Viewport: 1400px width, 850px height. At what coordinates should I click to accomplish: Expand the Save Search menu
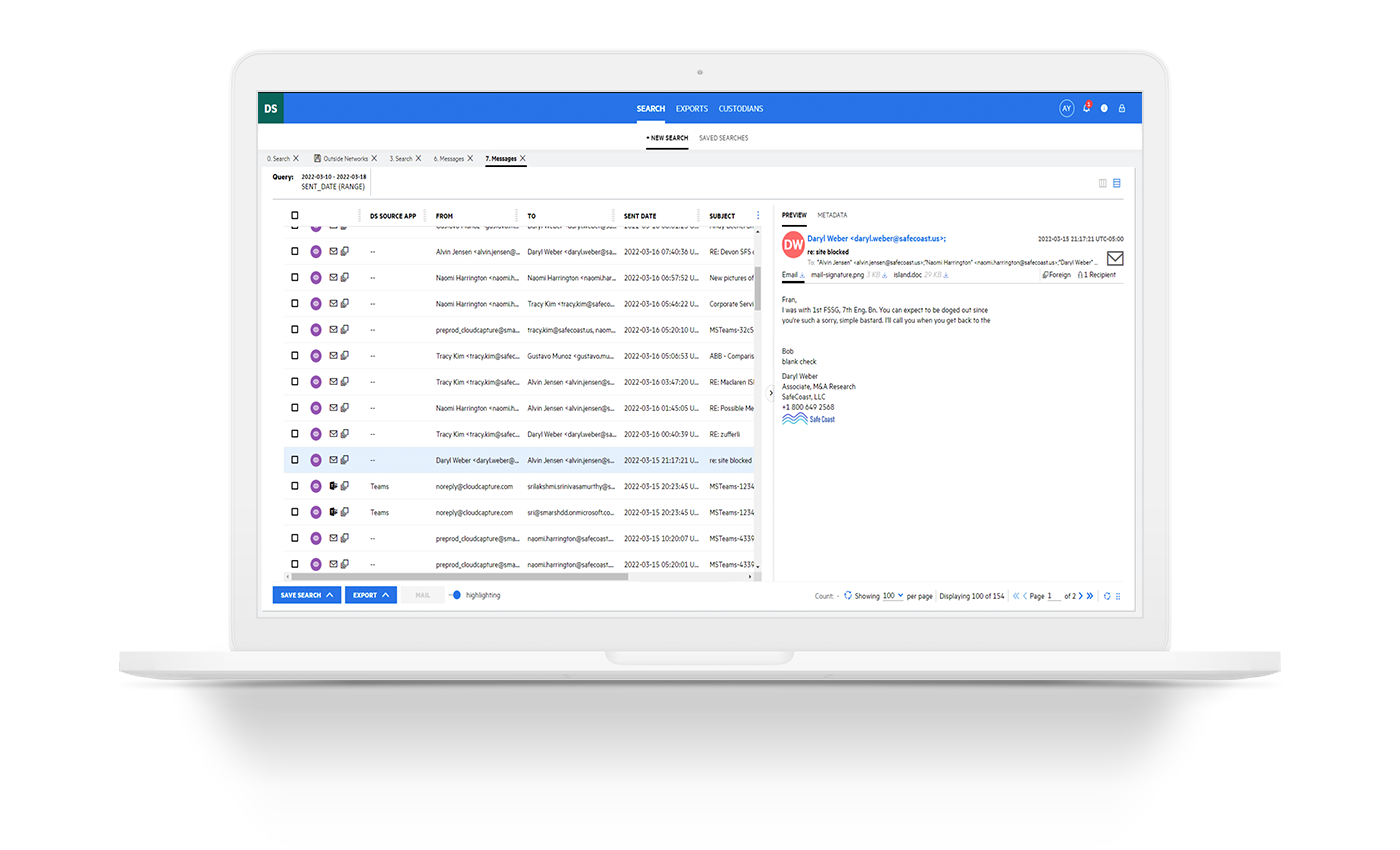point(306,595)
